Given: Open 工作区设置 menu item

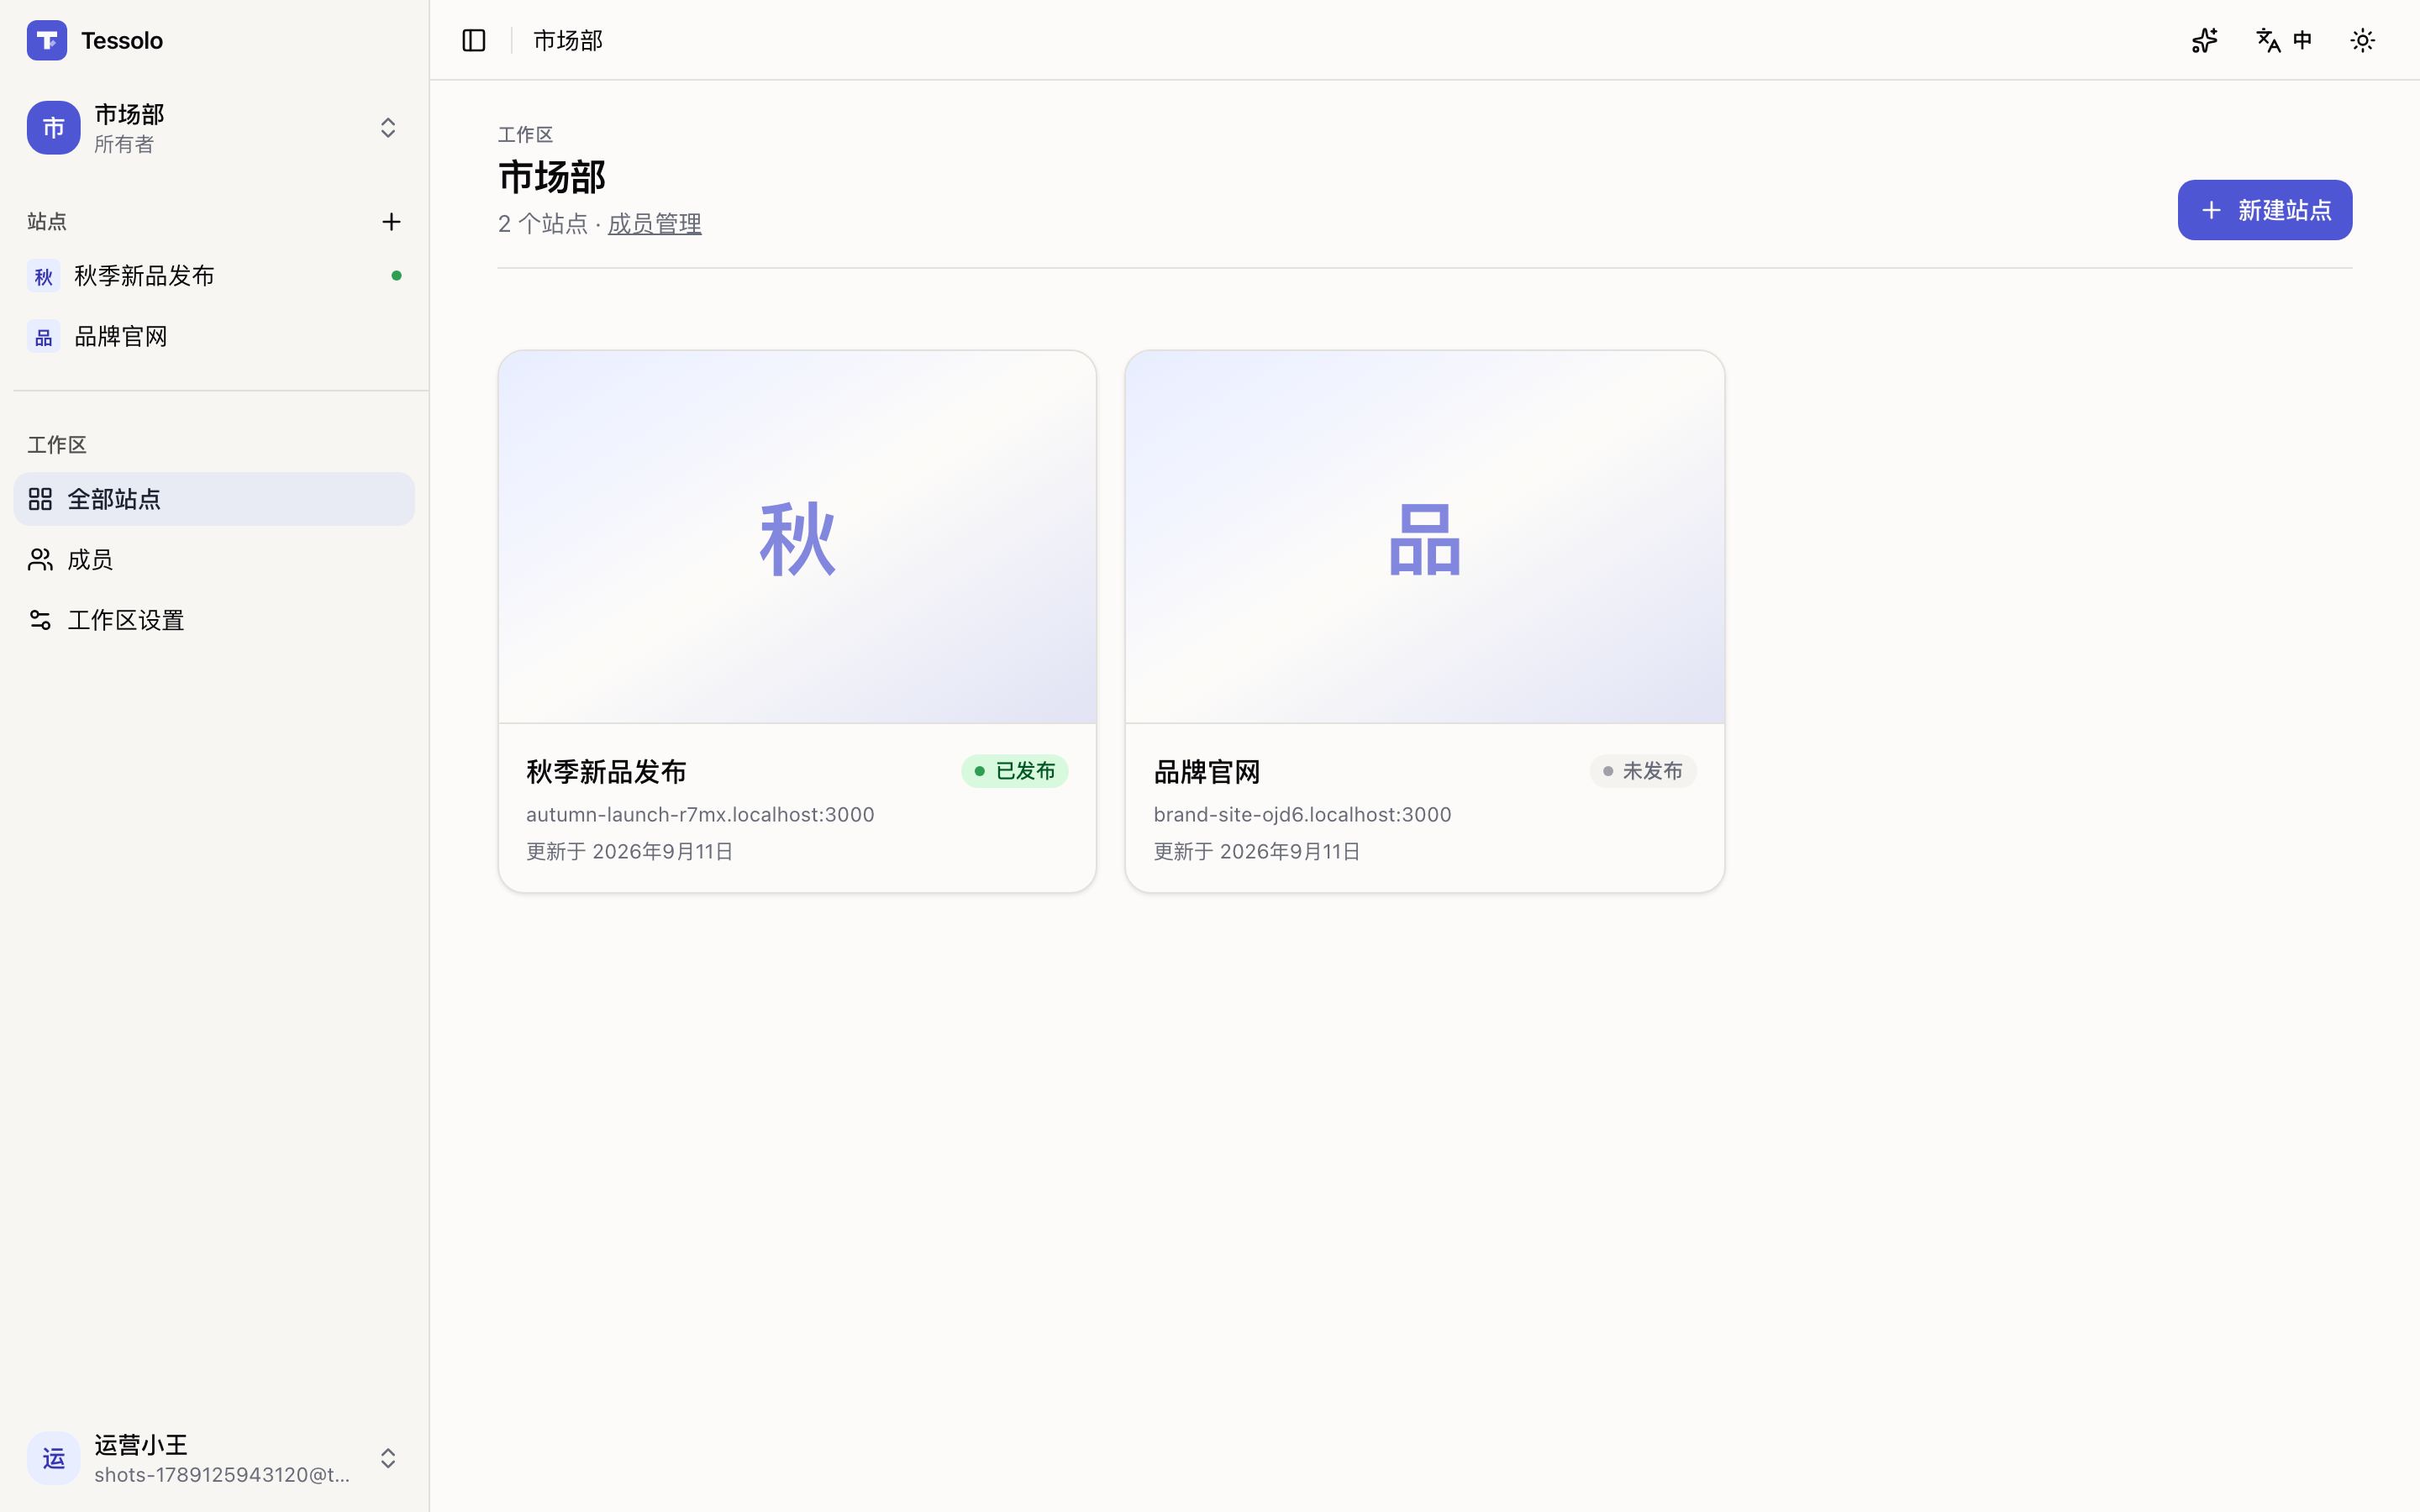Looking at the screenshot, I should (214, 620).
